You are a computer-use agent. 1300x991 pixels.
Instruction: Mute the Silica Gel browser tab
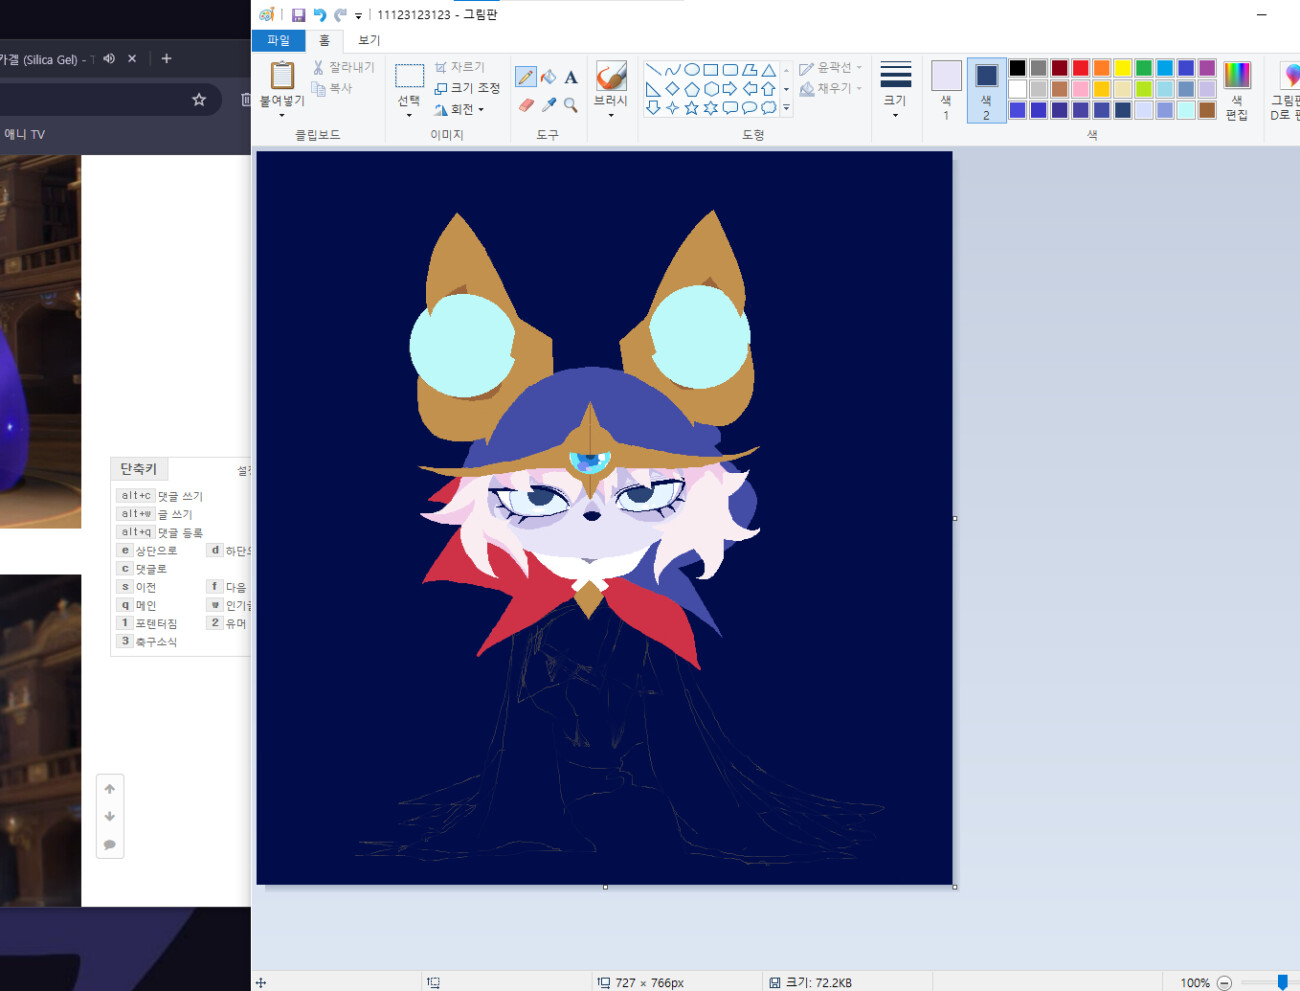click(x=108, y=59)
